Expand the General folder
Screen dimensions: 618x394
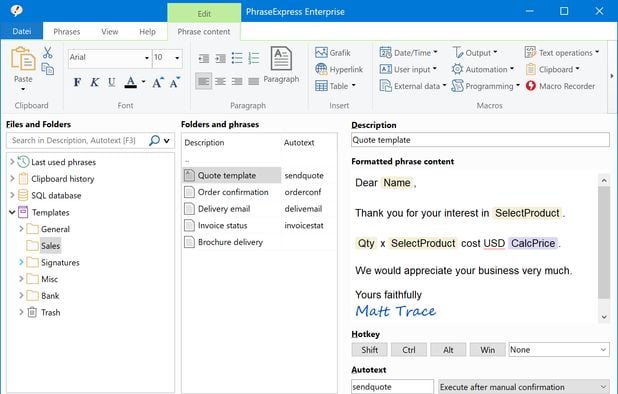point(21,229)
